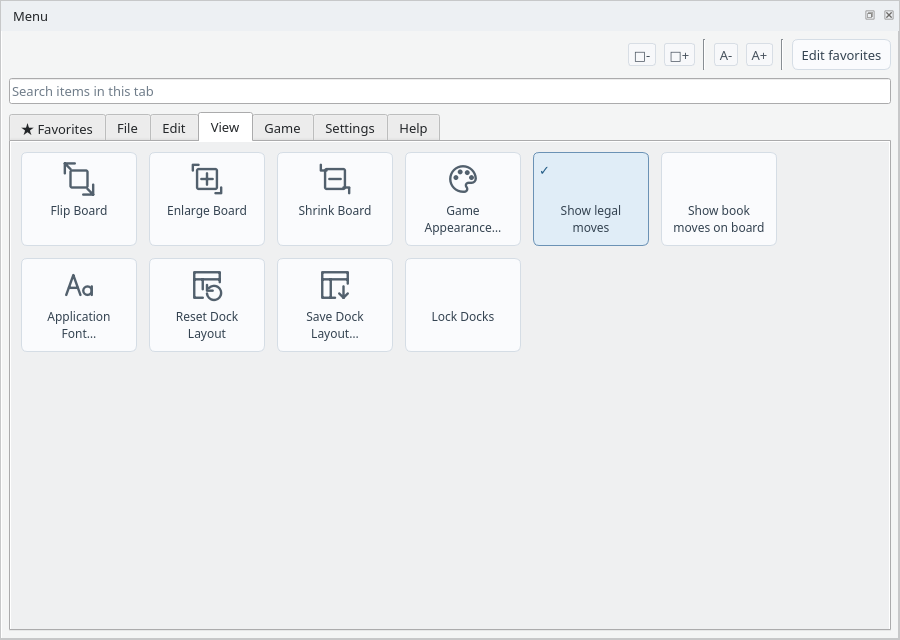900x640 pixels.
Task: Switch to the Game tab
Action: point(282,128)
